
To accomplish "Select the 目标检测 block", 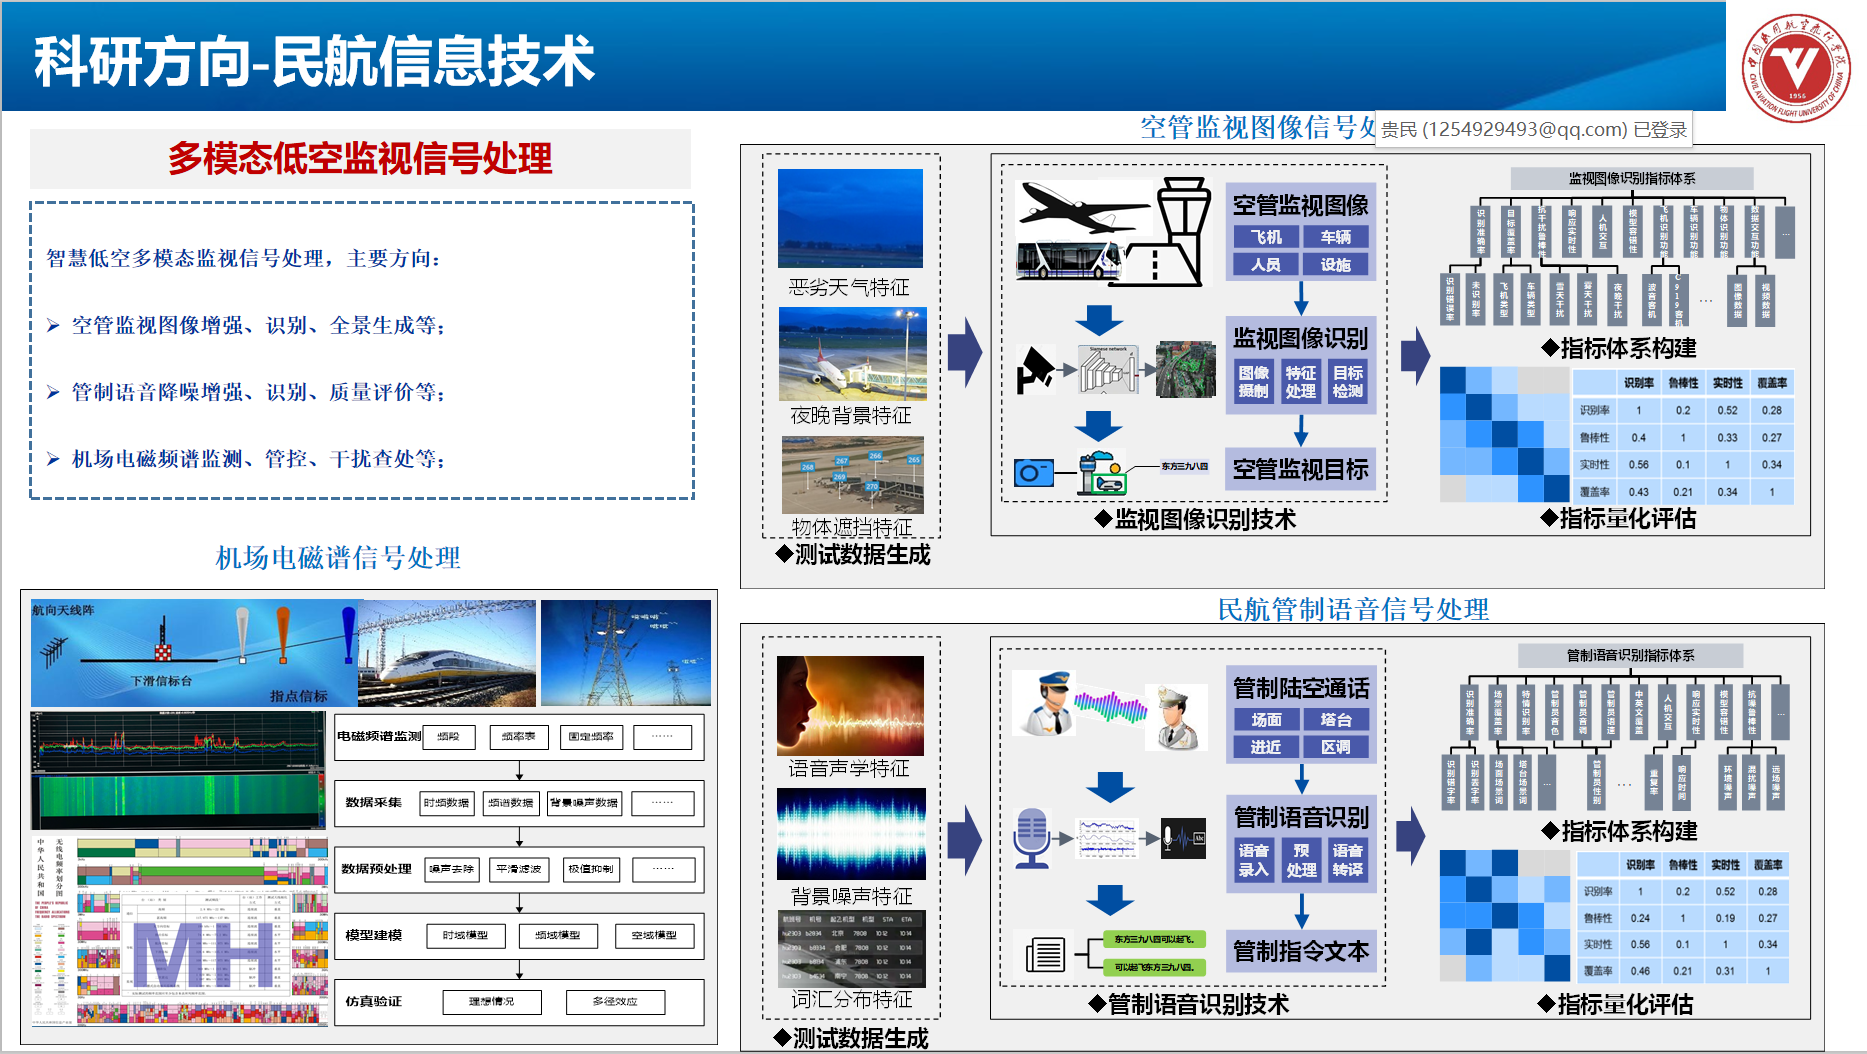I will [1347, 381].
